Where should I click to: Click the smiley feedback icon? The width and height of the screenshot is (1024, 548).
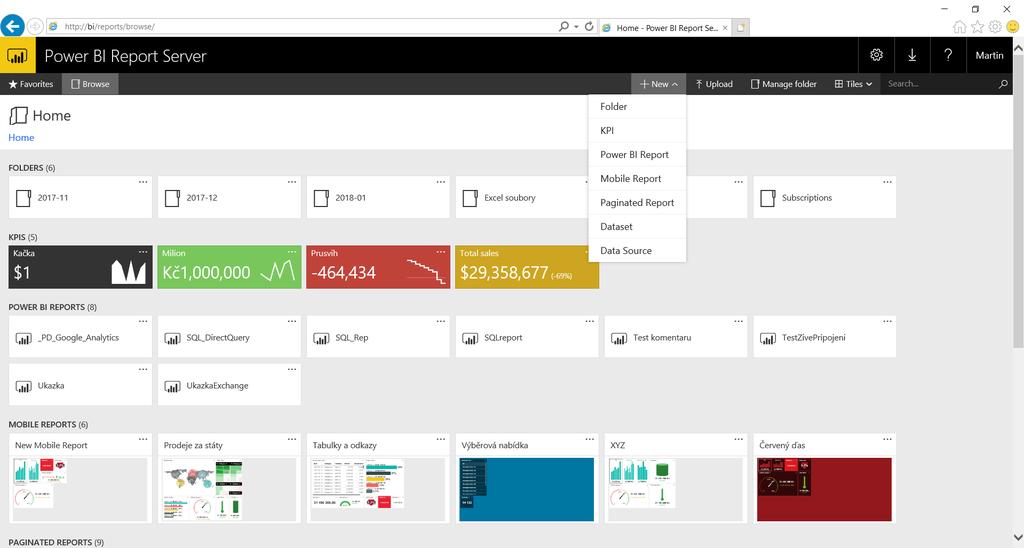[x=1013, y=27]
